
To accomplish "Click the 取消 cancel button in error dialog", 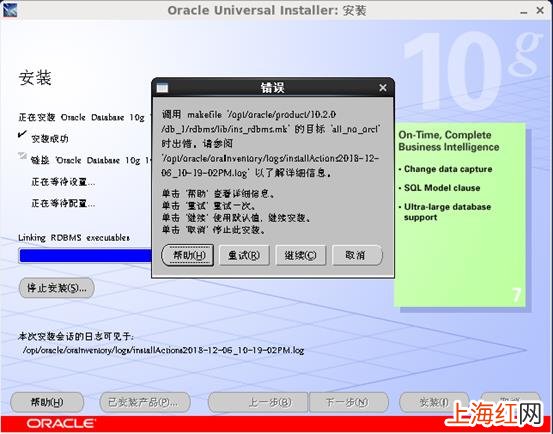I will (357, 255).
